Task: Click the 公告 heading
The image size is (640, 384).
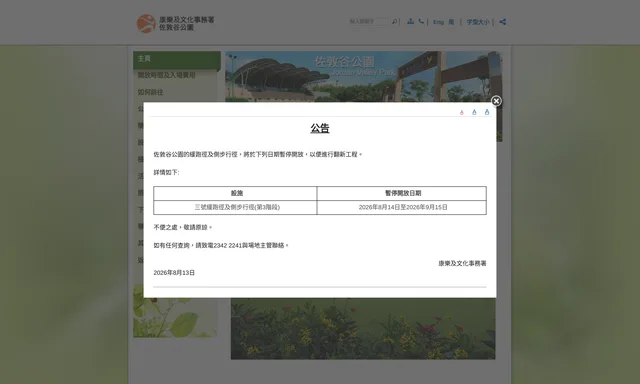Action: pos(320,128)
